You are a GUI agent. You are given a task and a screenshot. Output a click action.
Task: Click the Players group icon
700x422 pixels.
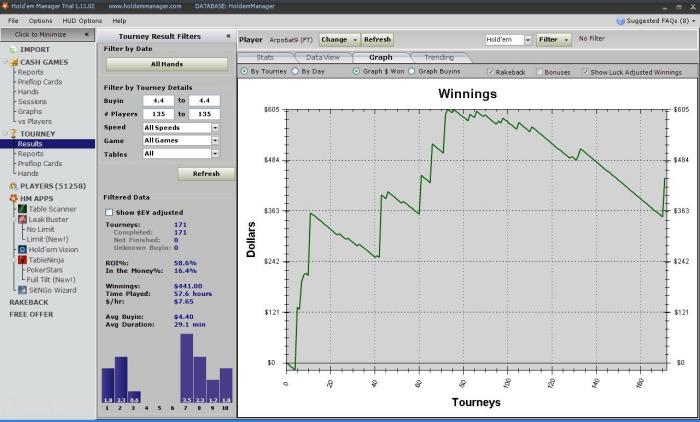13,186
